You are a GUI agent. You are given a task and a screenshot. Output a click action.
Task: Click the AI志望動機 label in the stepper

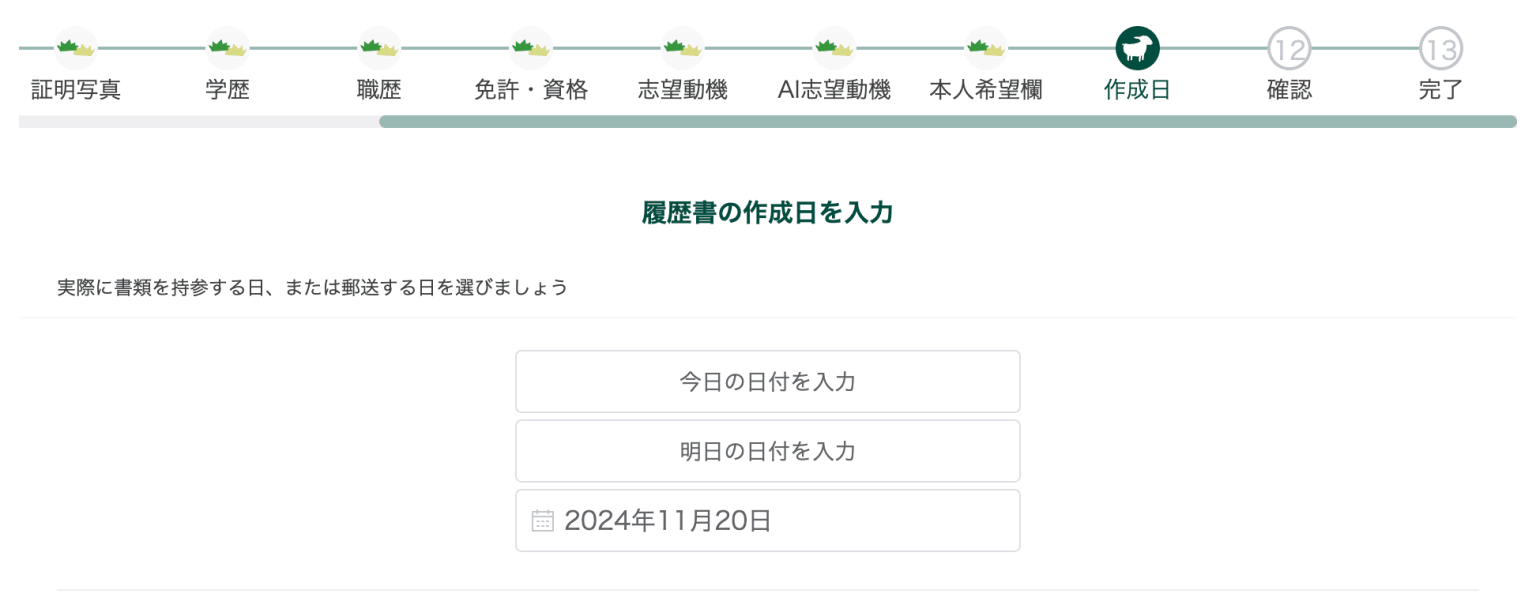834,89
